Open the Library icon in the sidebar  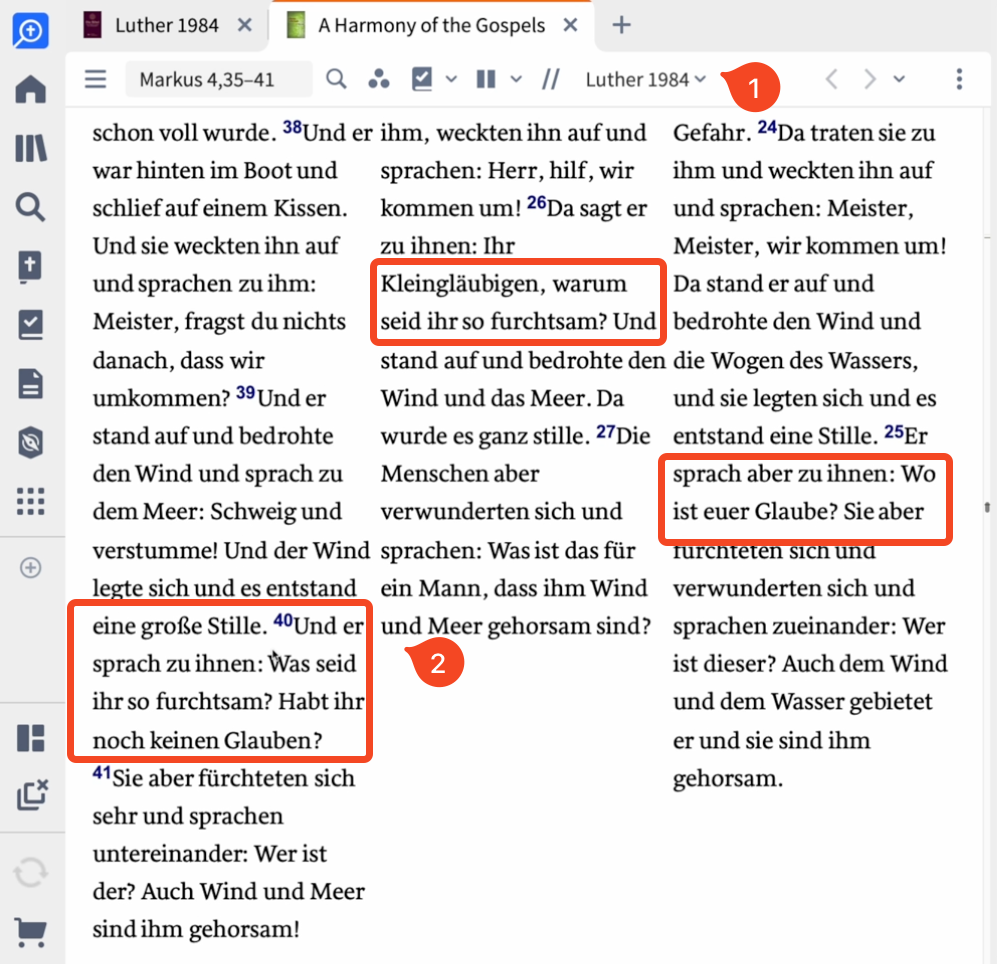[x=30, y=148]
